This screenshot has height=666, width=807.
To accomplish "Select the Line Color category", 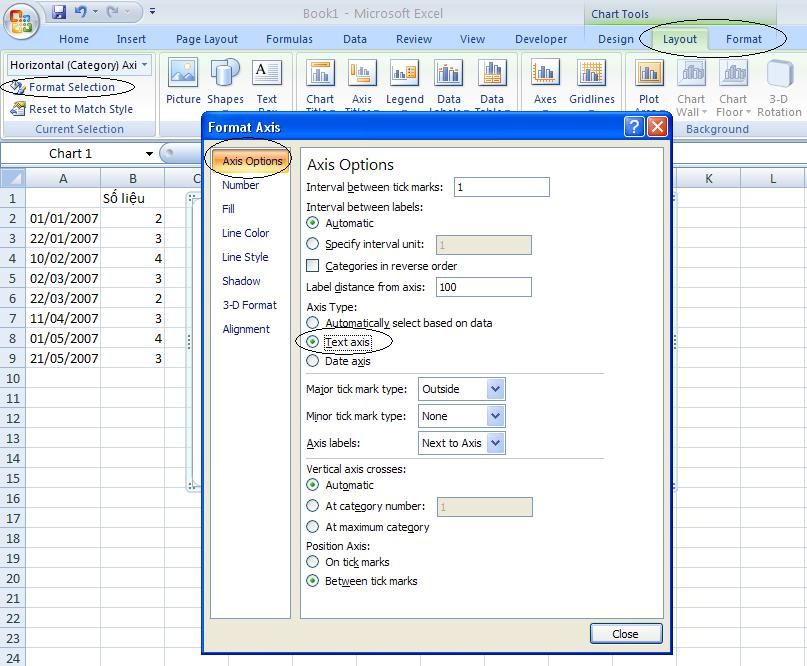I will point(245,233).
